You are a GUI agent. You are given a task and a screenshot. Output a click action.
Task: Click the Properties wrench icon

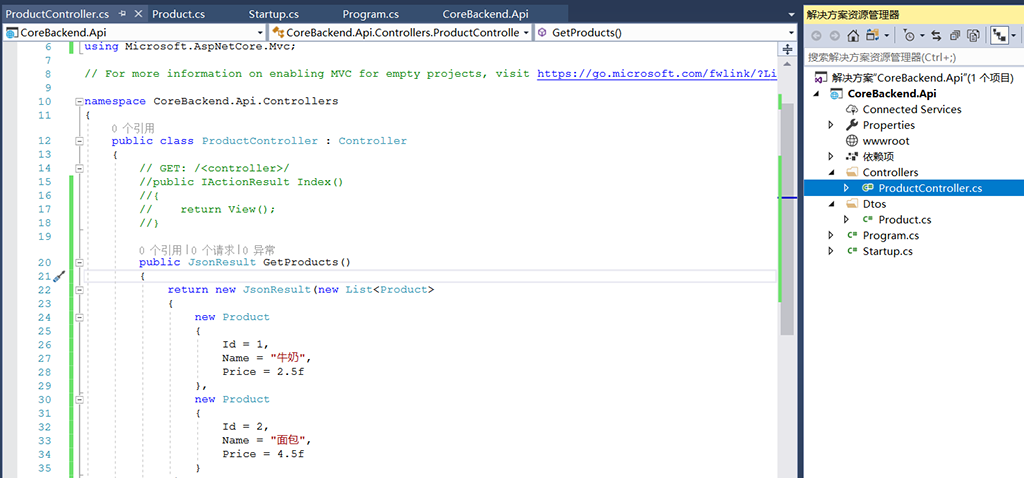click(x=852, y=125)
